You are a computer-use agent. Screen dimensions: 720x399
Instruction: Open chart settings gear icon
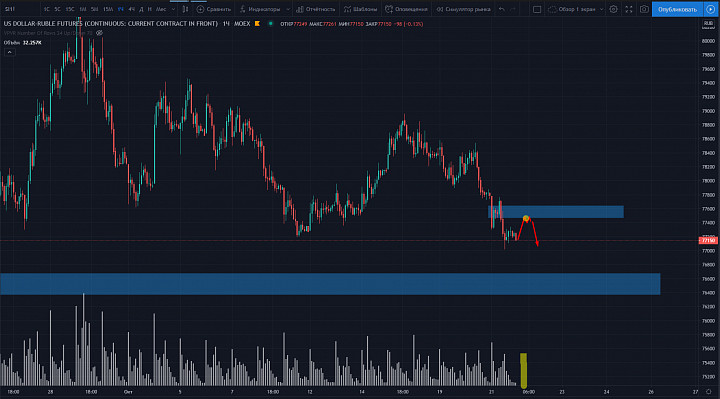click(613, 9)
